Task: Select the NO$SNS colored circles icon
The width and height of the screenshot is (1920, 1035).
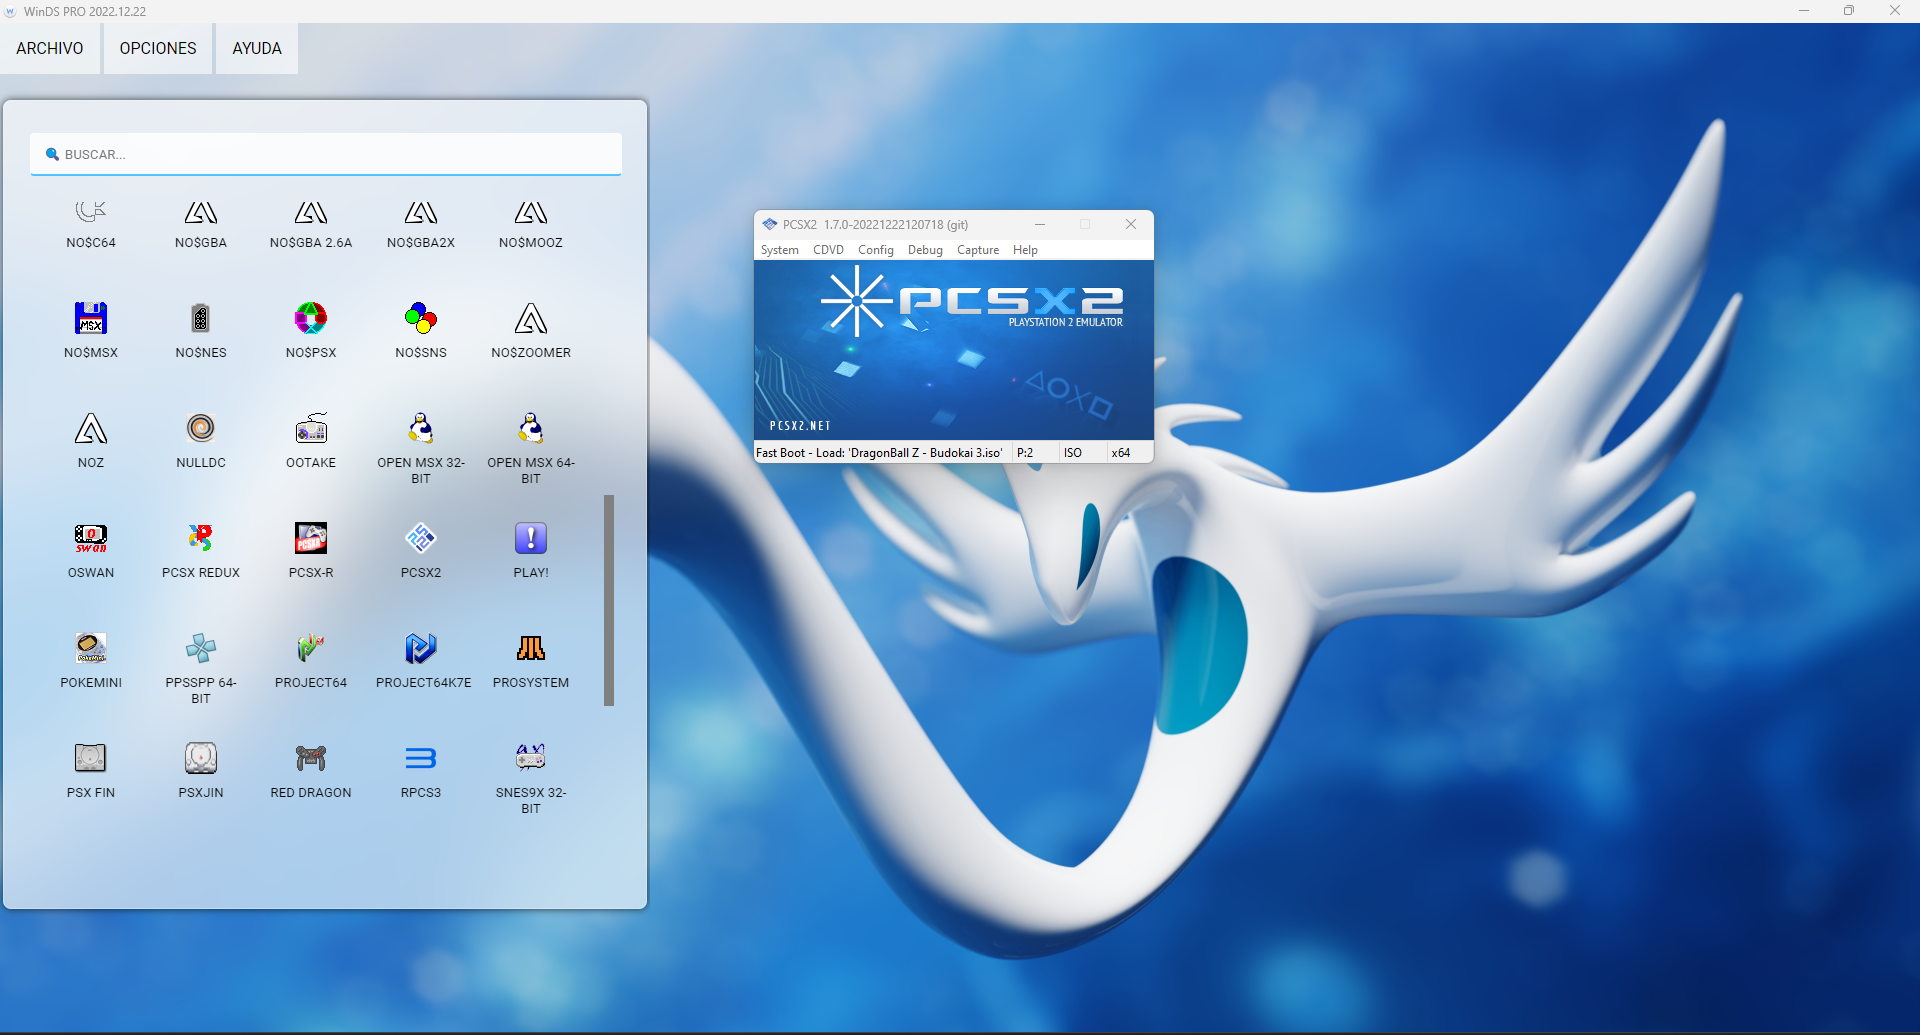Action: [x=421, y=318]
